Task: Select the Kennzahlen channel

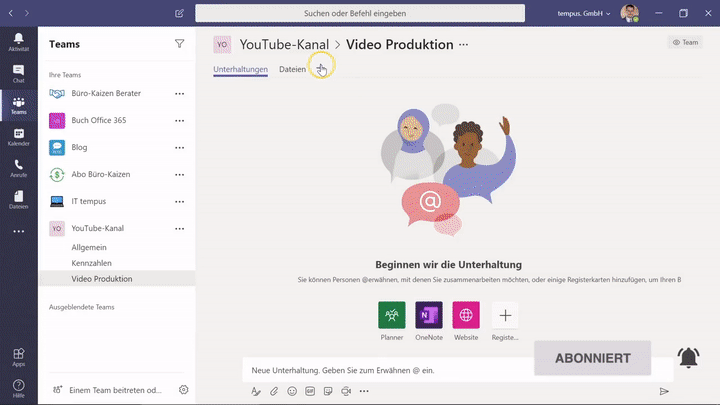Action: click(91, 263)
